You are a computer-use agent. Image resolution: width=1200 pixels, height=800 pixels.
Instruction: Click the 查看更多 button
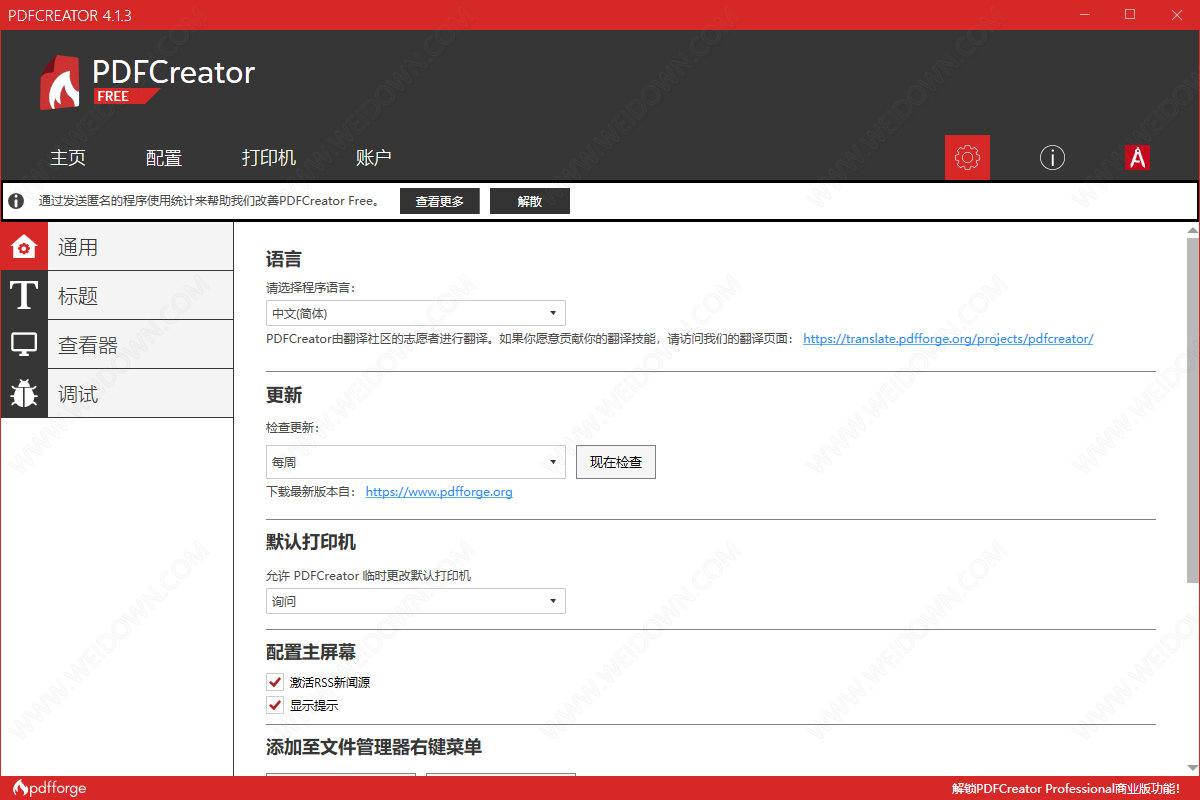(x=440, y=201)
